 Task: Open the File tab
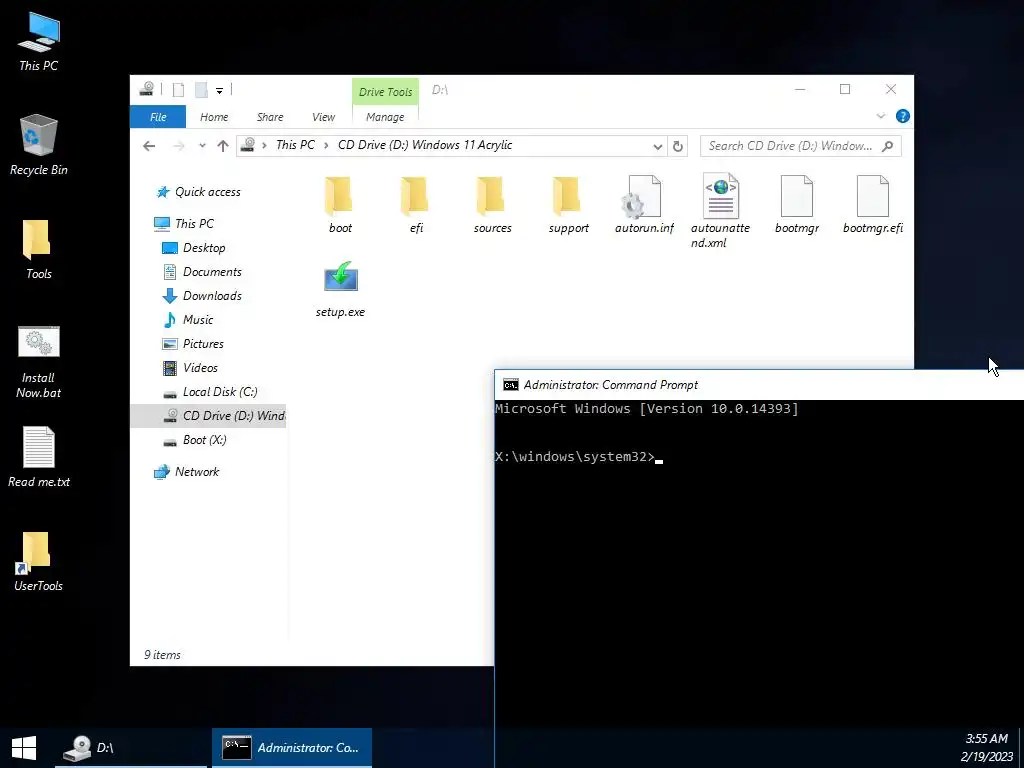point(158,117)
